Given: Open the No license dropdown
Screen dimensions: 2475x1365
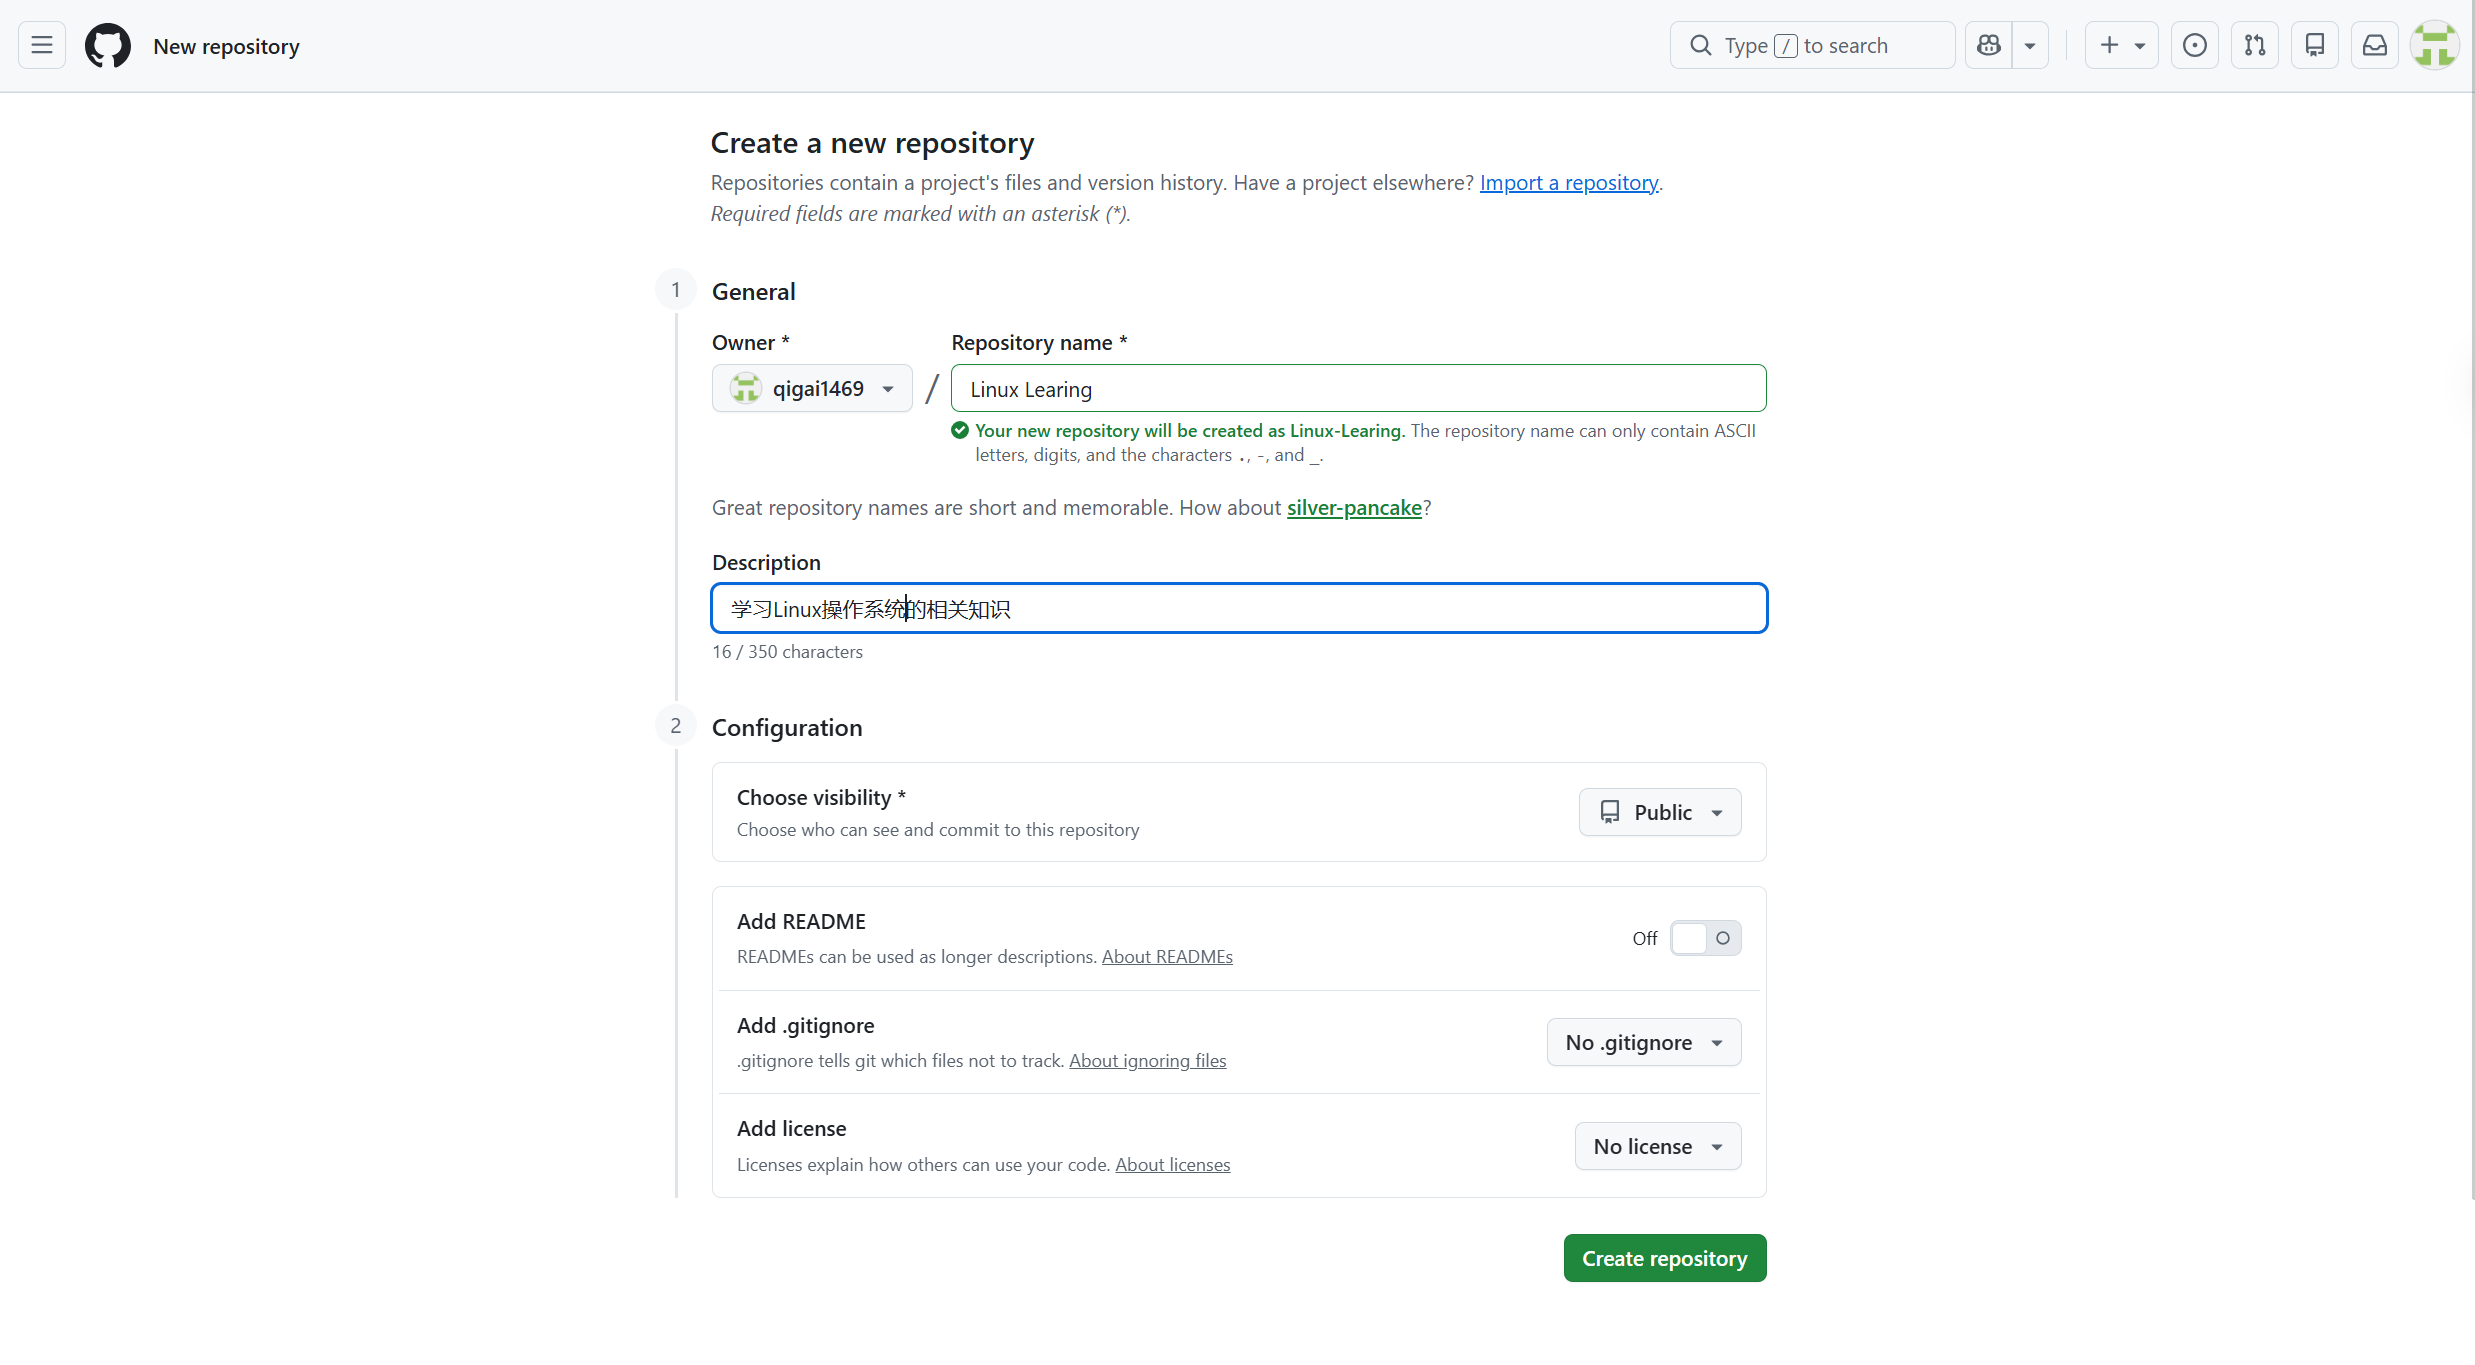Looking at the screenshot, I should pos(1658,1146).
